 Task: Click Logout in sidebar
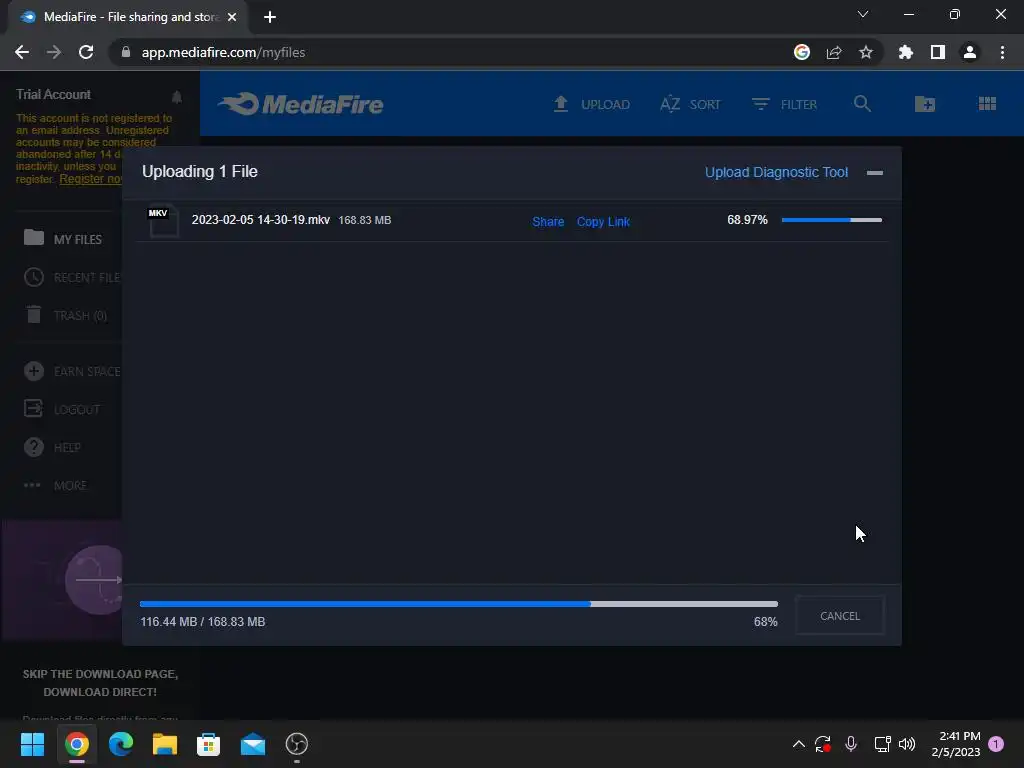point(62,409)
